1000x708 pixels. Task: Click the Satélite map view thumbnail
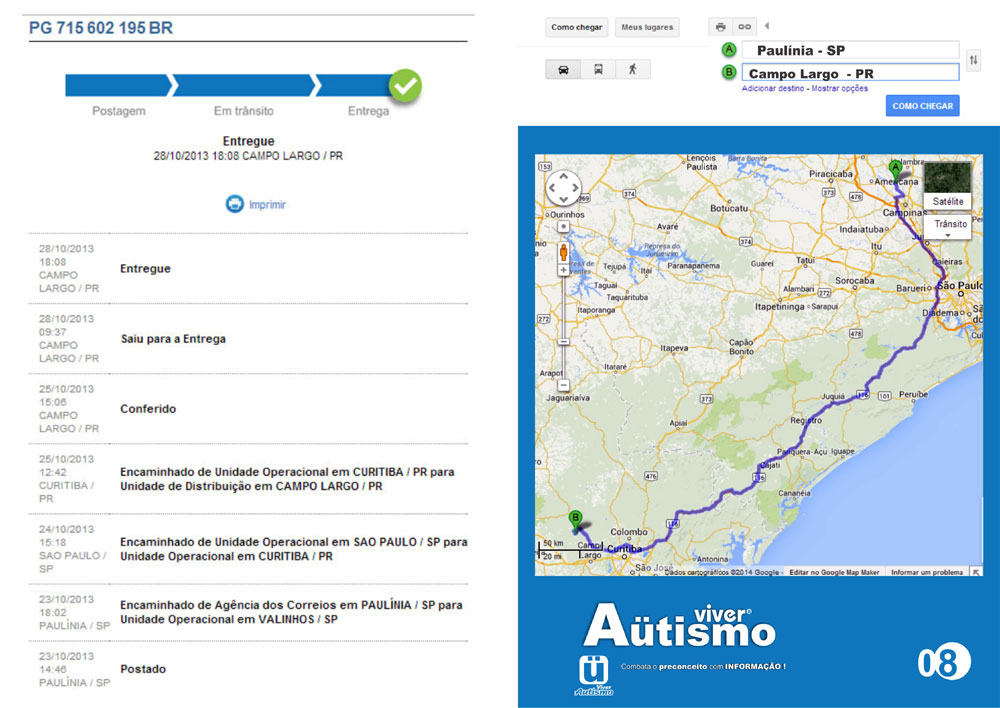coord(948,185)
